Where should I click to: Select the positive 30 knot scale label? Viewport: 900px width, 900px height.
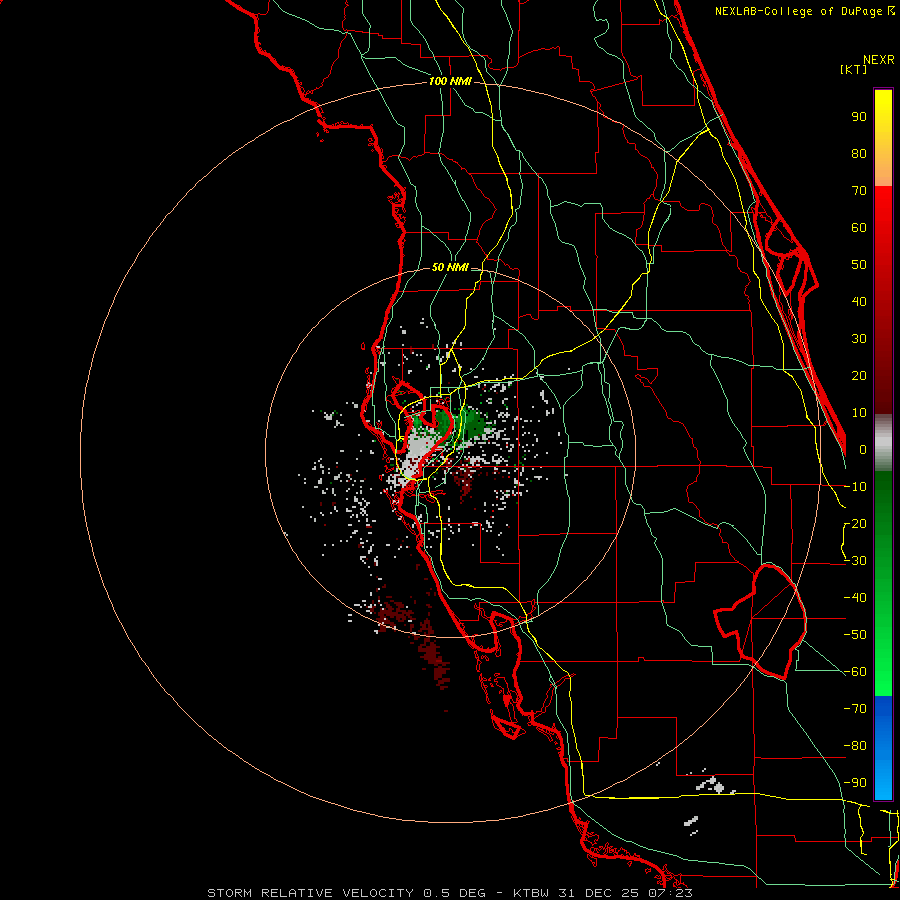[x=859, y=339]
